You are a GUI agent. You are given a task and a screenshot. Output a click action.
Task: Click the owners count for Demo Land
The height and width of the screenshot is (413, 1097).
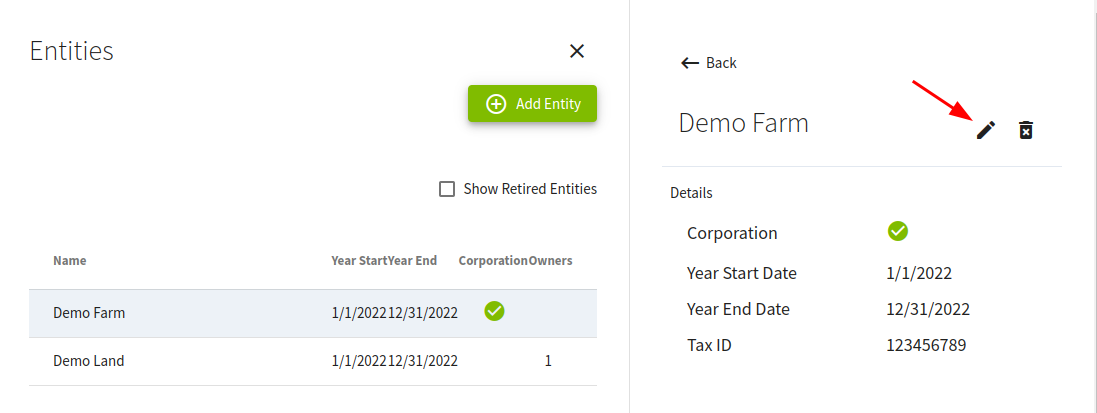(x=548, y=361)
